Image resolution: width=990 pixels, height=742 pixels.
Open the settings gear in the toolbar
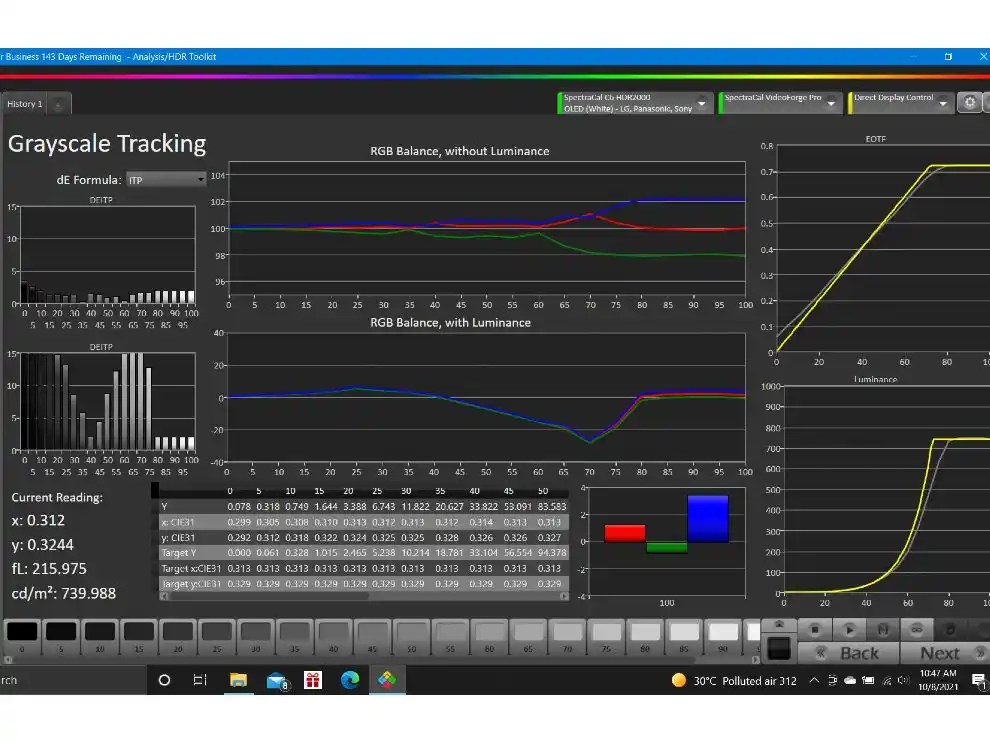[x=970, y=102]
